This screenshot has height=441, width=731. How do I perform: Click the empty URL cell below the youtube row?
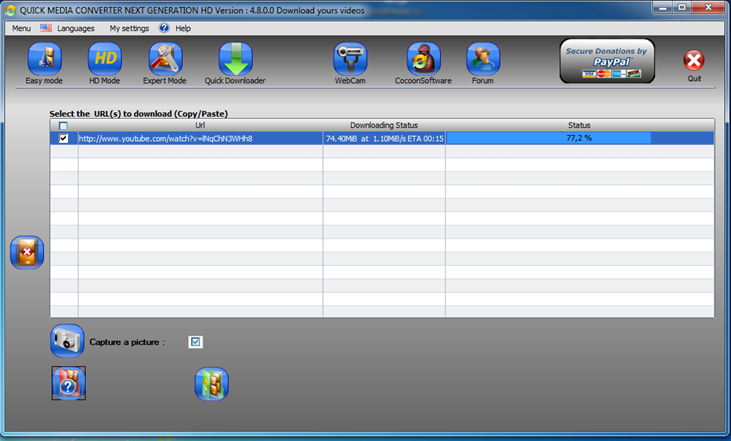(200, 152)
